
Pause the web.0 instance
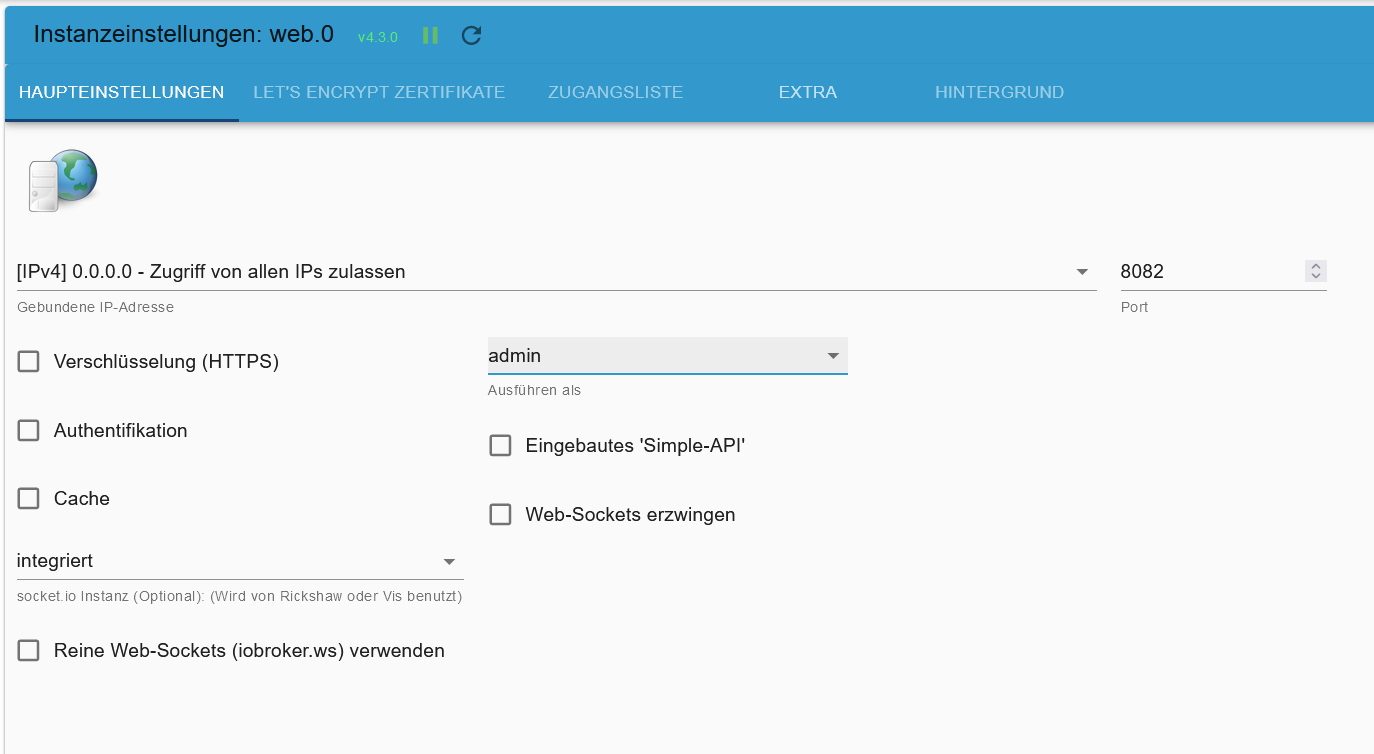click(x=431, y=36)
